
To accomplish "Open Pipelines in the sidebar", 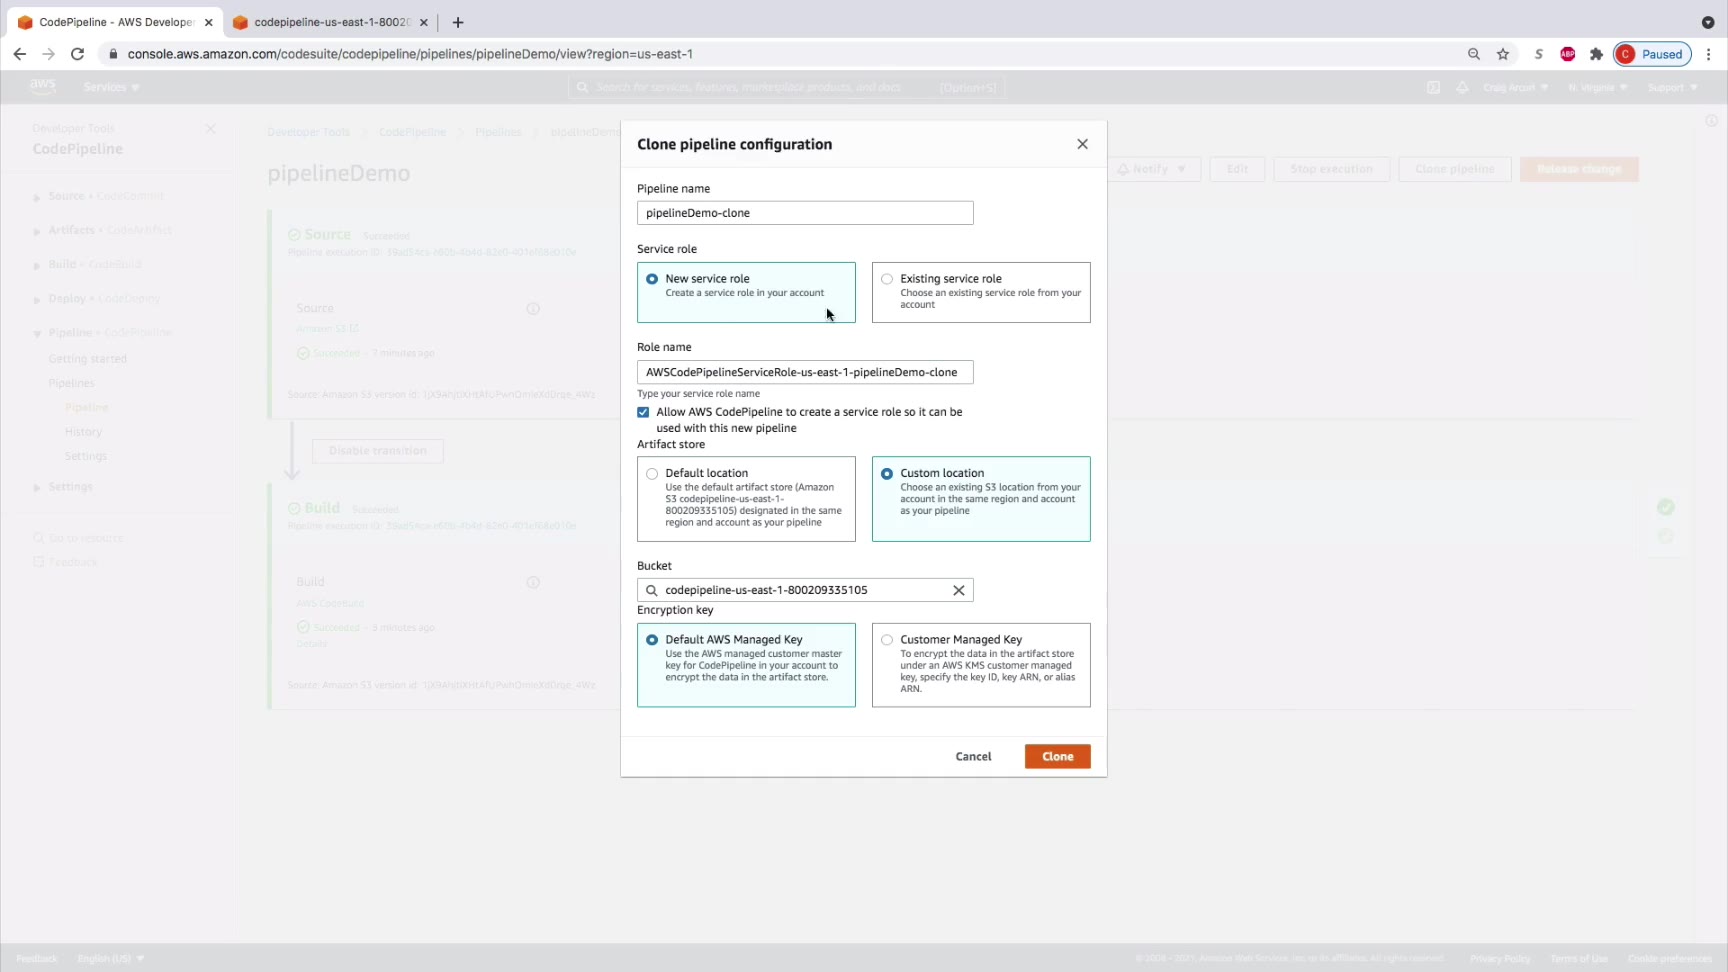I will click(71, 383).
